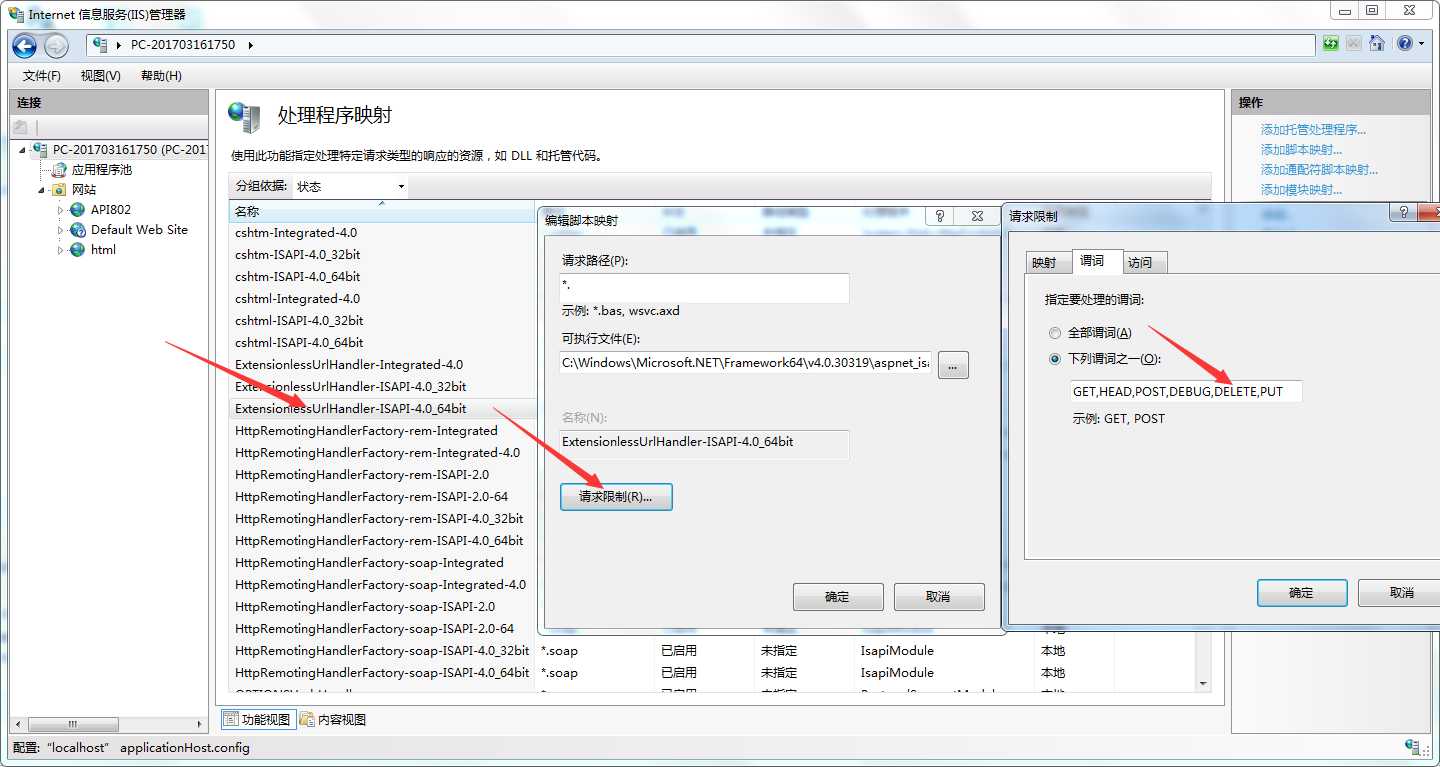Image resolution: width=1440 pixels, height=767 pixels.
Task: Click the home icon in toolbar
Action: coord(1377,44)
